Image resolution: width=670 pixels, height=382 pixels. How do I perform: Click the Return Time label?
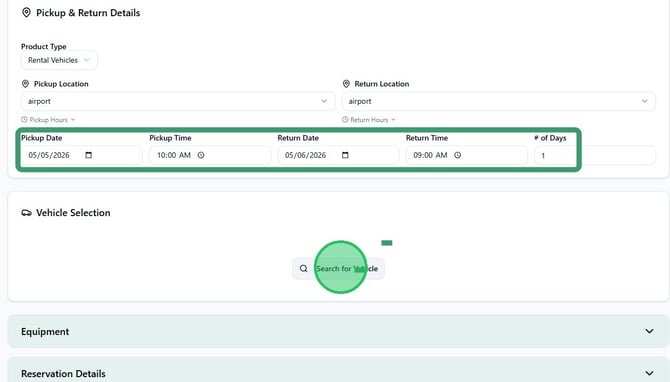pyautogui.click(x=427, y=138)
